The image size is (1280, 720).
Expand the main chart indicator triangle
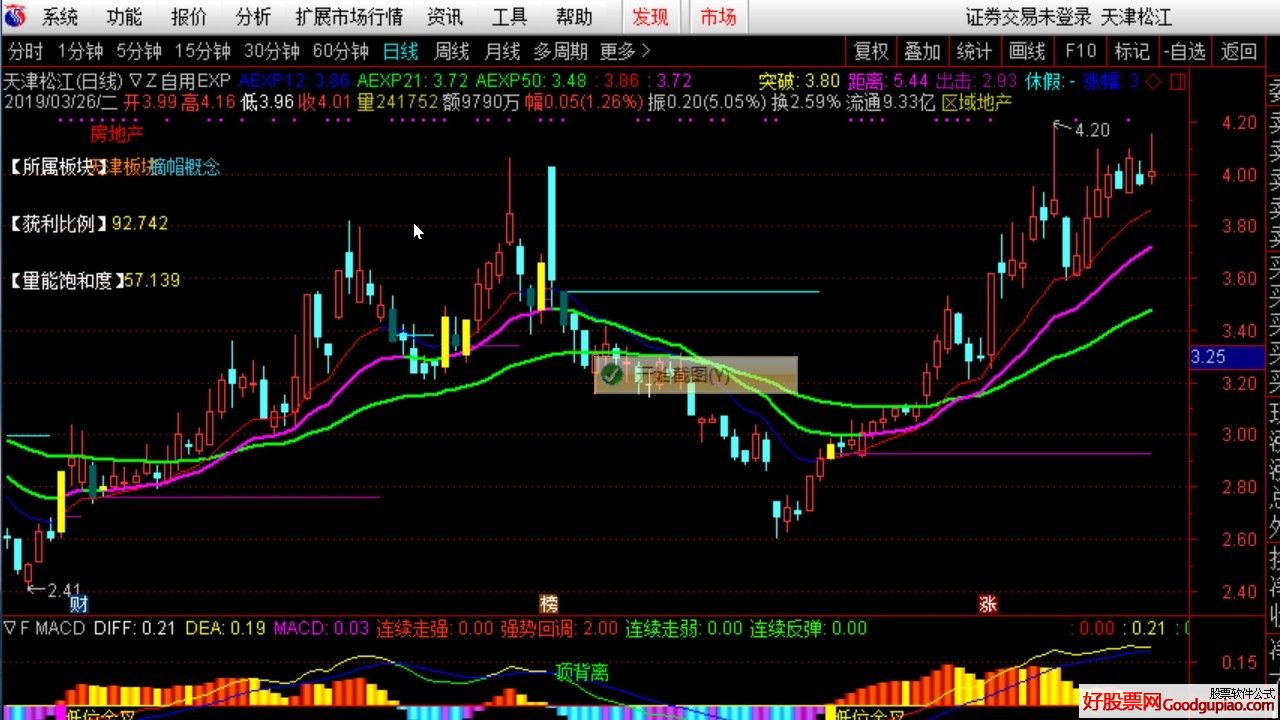click(x=135, y=80)
